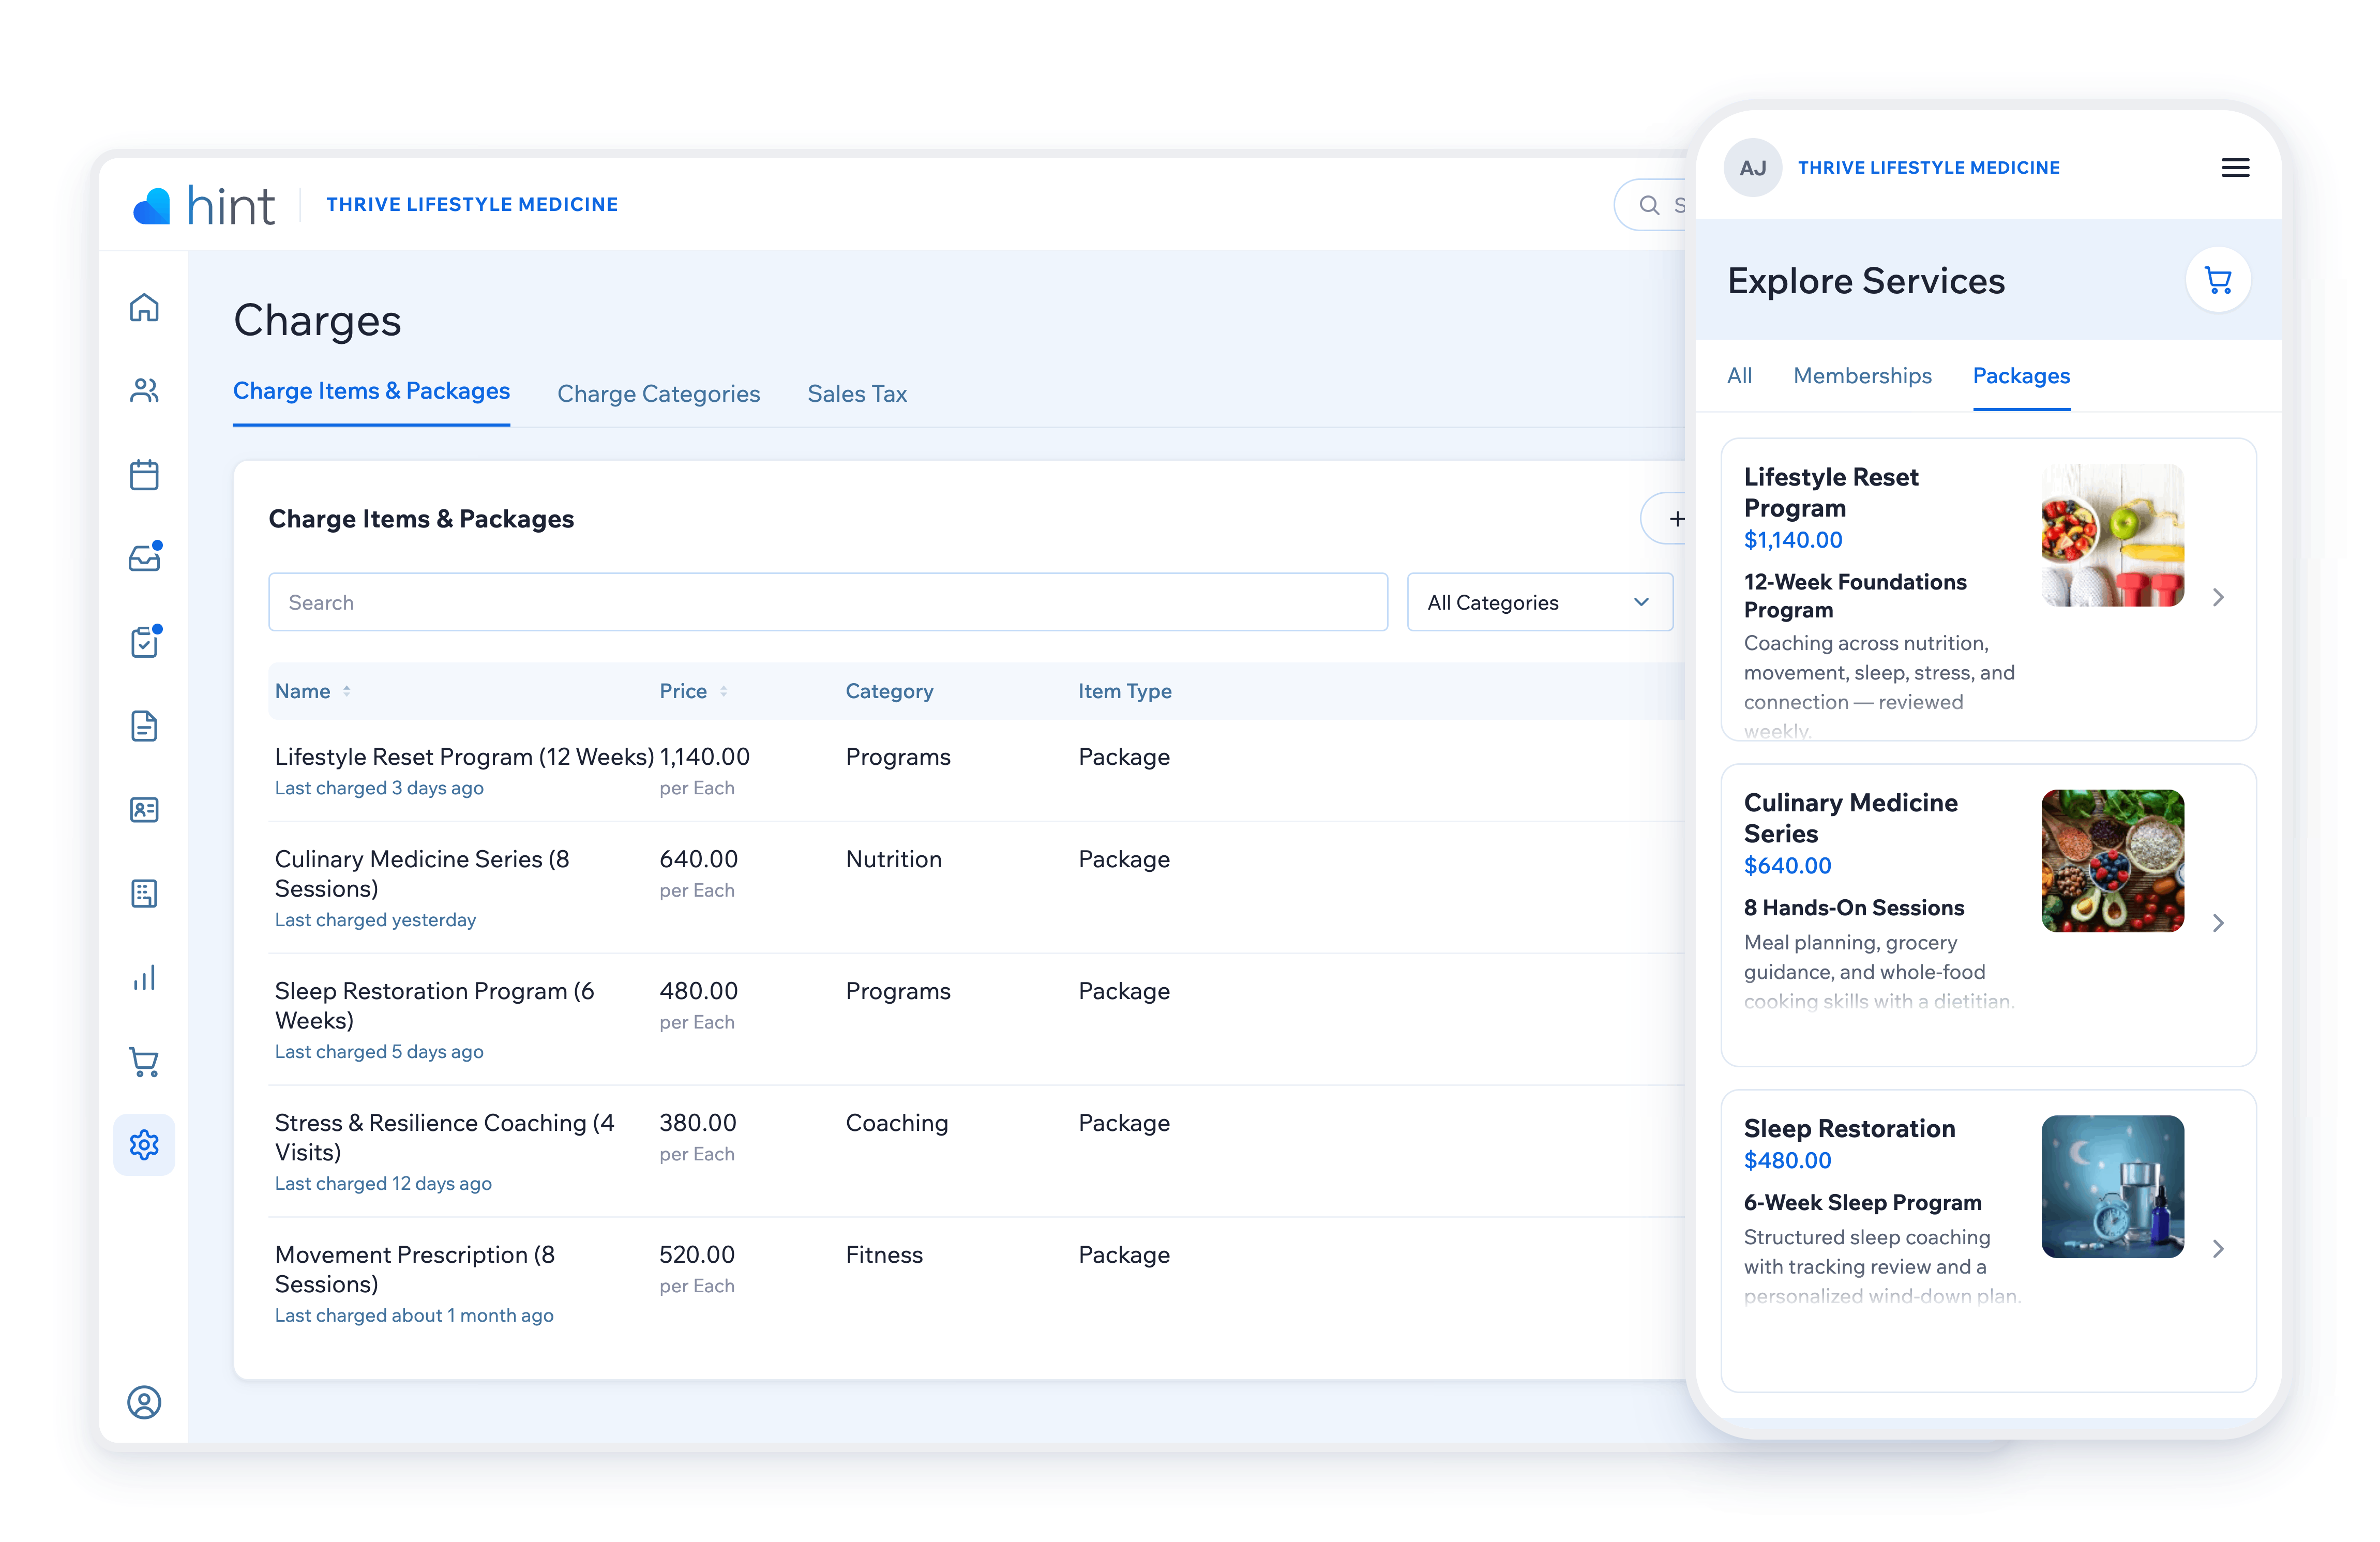Click the Search field for charge items
The image size is (2380, 1542).
pyautogui.click(x=828, y=602)
